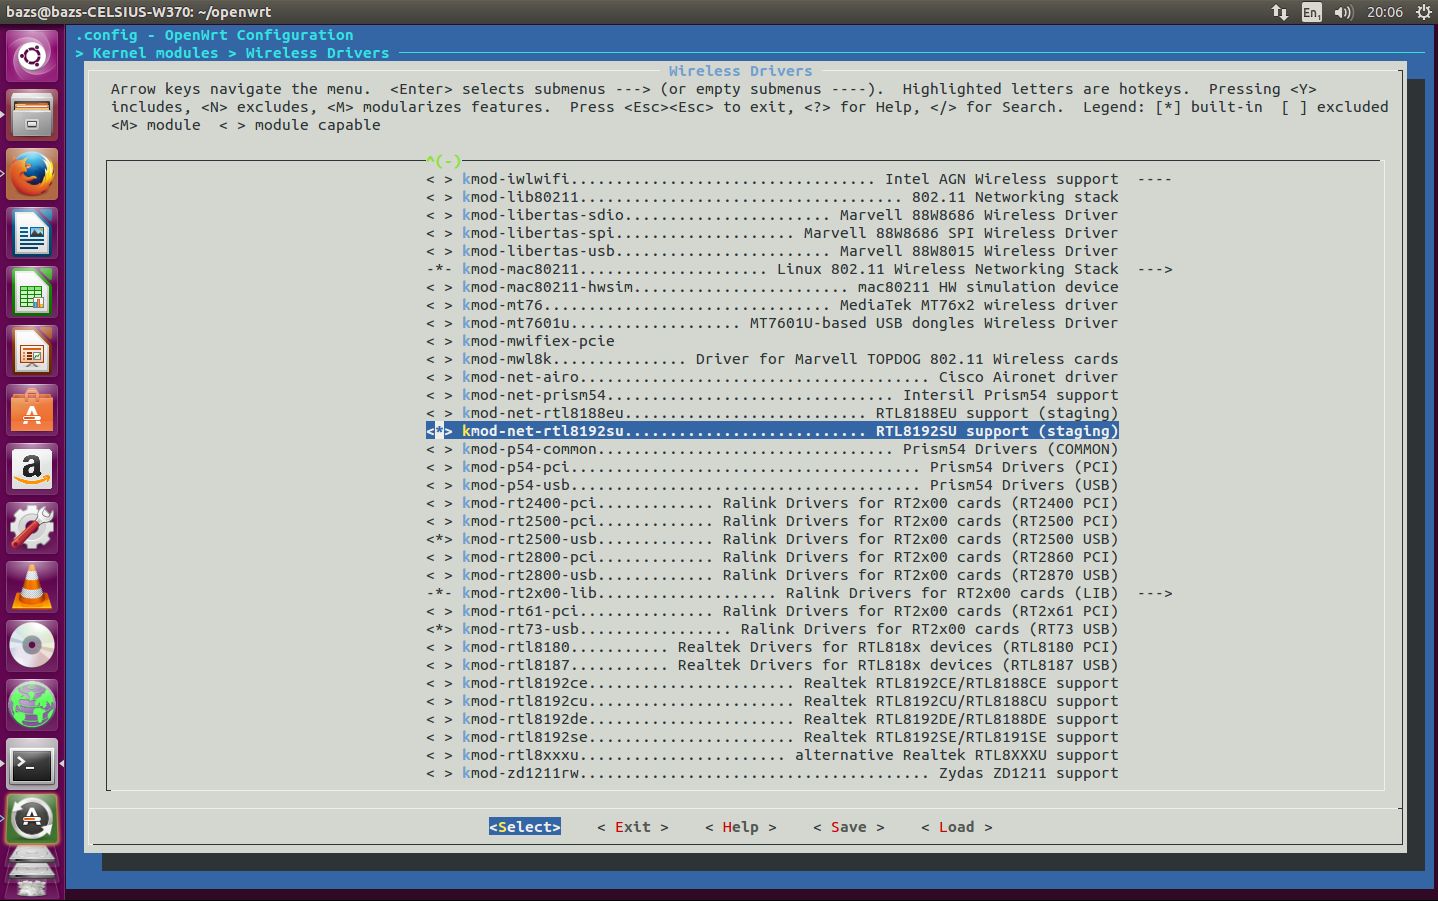
Task: Select the kmod-rtl8xxxu entry
Action: tap(772, 755)
